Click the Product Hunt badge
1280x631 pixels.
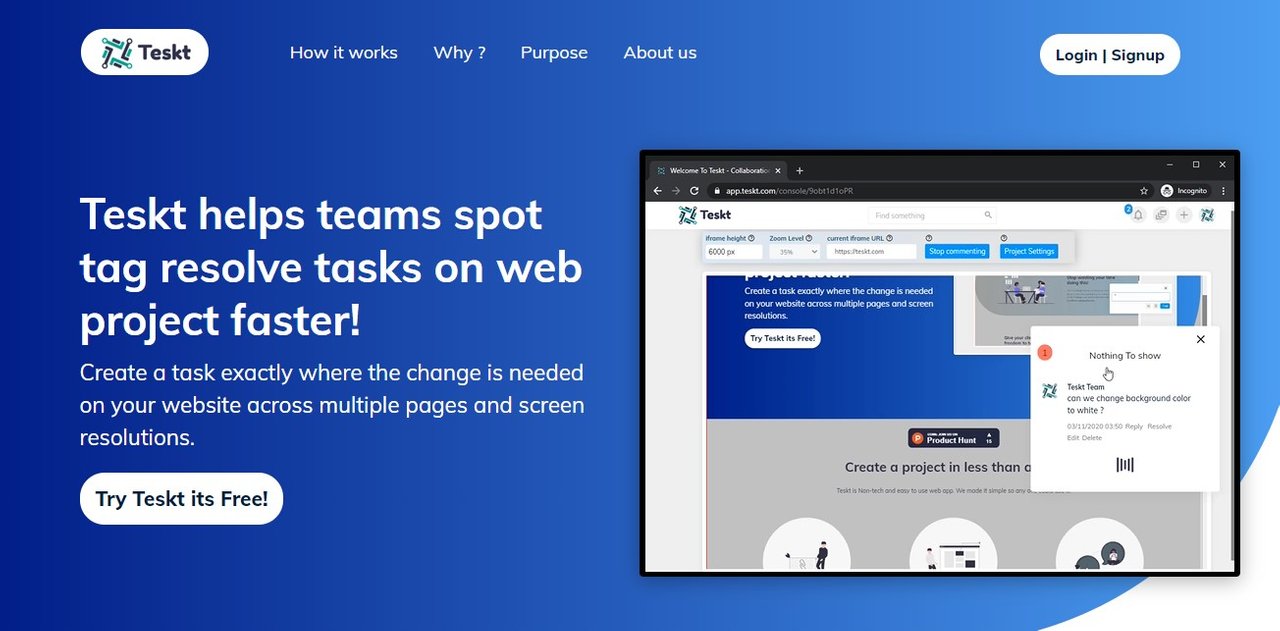tap(953, 438)
